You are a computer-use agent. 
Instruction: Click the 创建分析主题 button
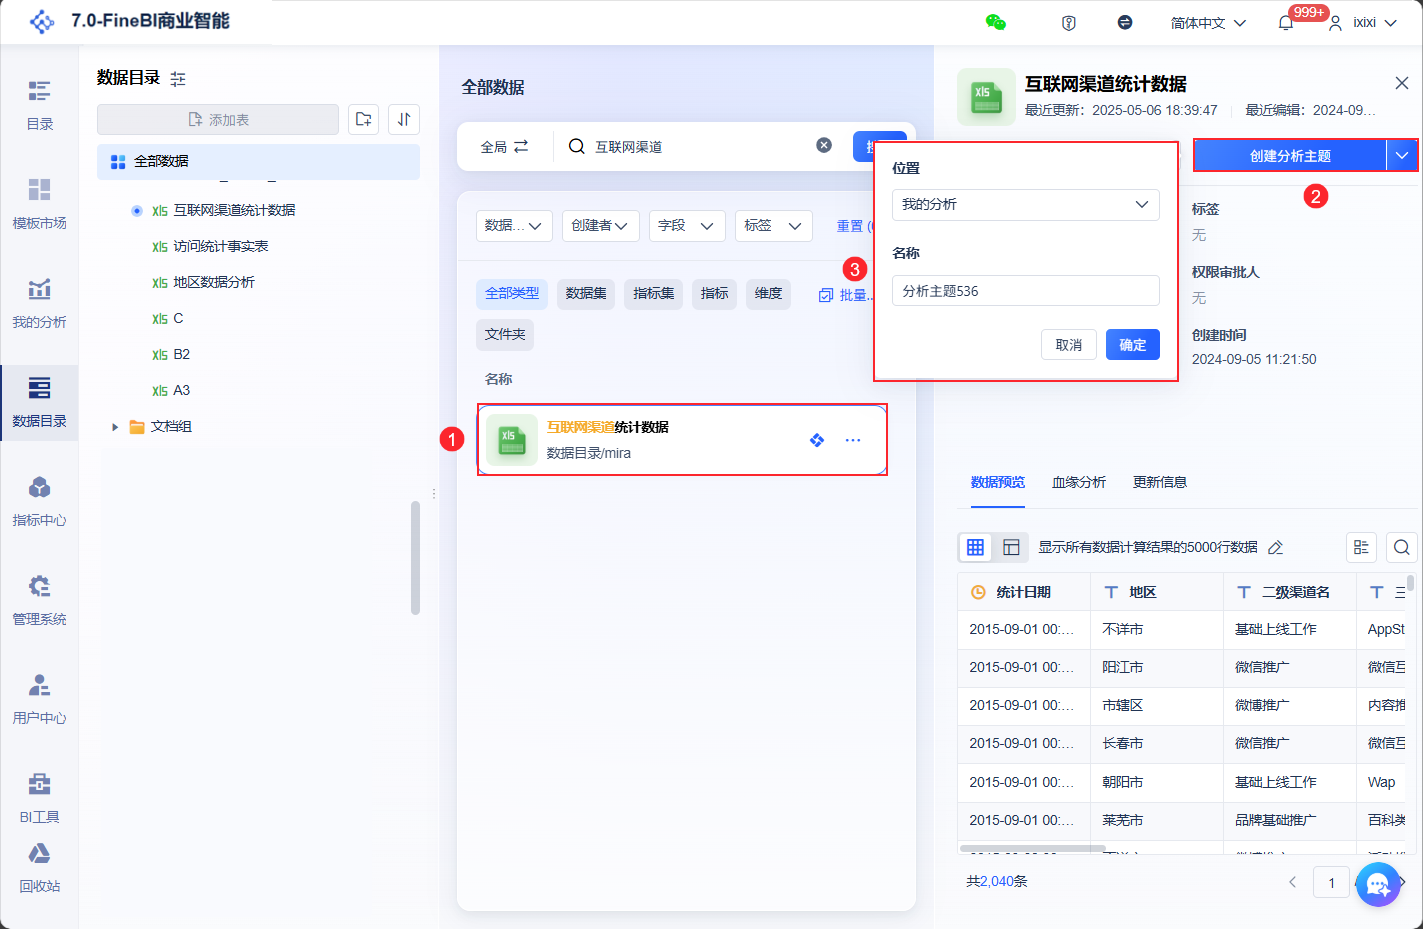tap(1290, 155)
